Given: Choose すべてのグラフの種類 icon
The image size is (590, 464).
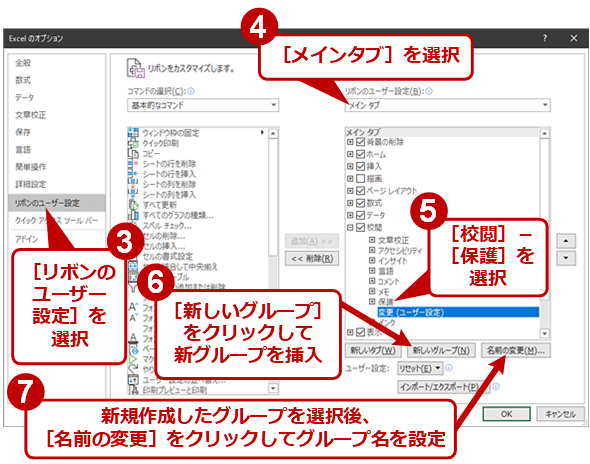Looking at the screenshot, I should pos(133,215).
